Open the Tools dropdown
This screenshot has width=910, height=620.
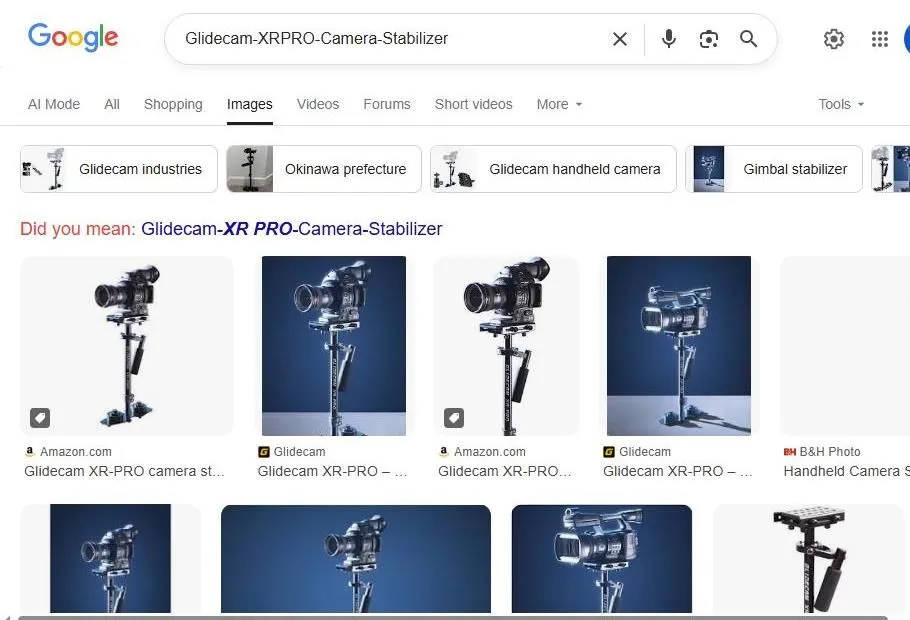point(839,104)
